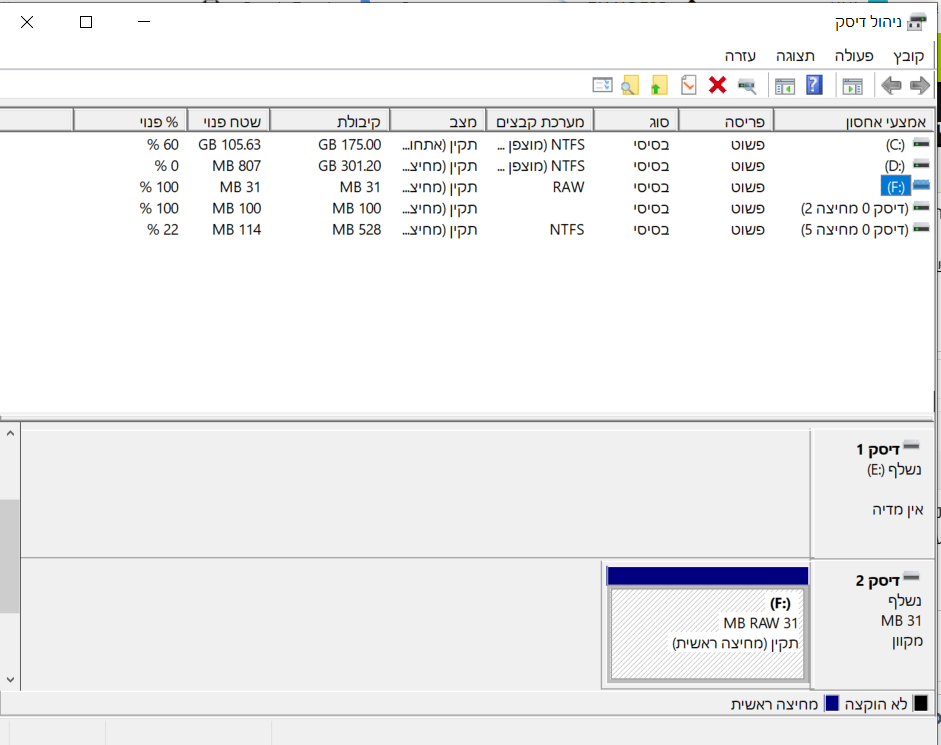Image resolution: width=941 pixels, height=745 pixels.
Task: Click the folder with green arrow icon
Action: coord(659,85)
